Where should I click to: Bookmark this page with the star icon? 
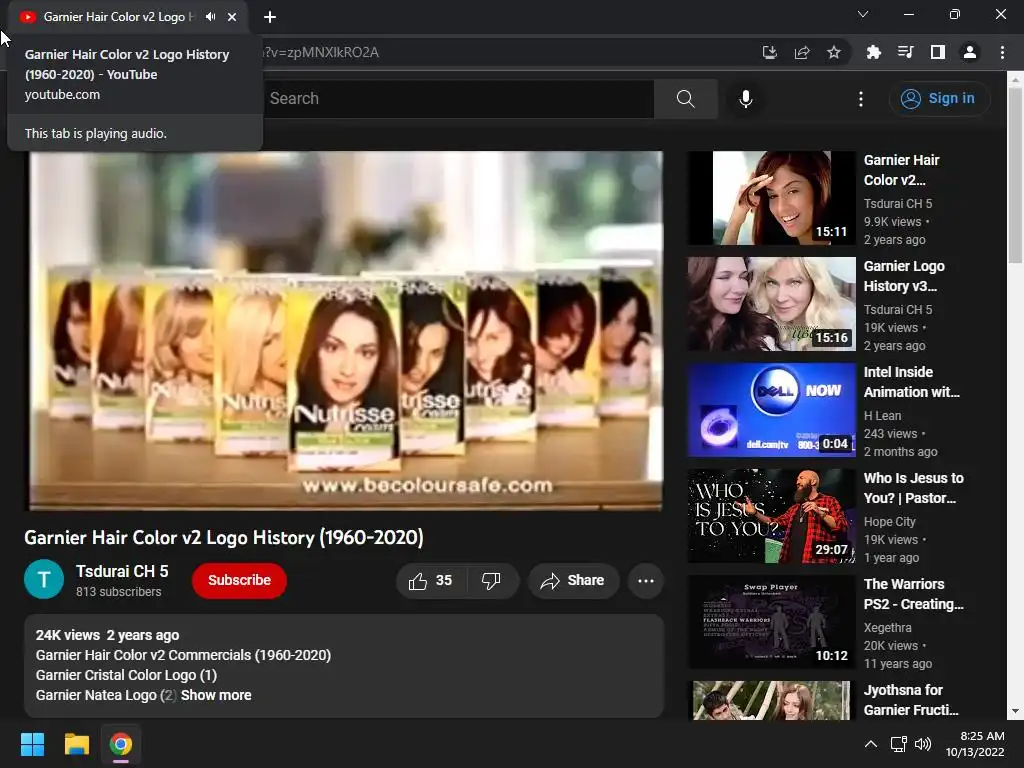click(x=834, y=52)
